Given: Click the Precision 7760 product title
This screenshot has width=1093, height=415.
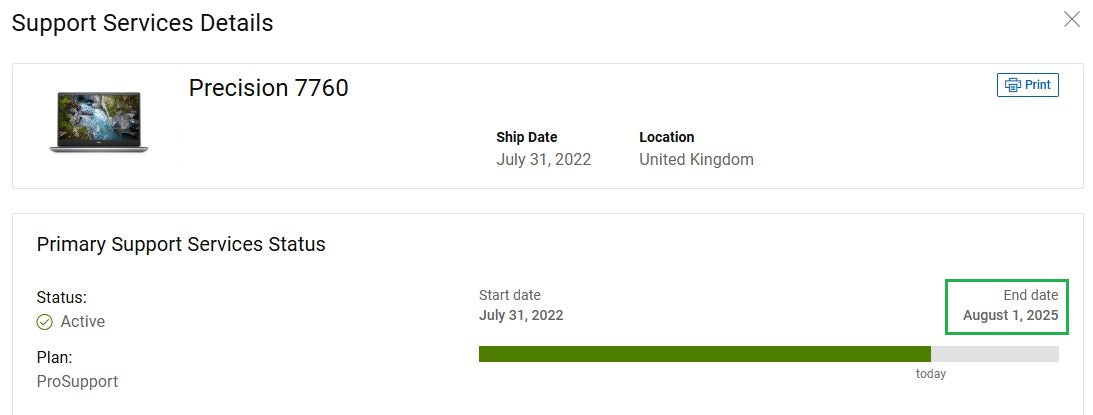Looking at the screenshot, I should [x=268, y=88].
